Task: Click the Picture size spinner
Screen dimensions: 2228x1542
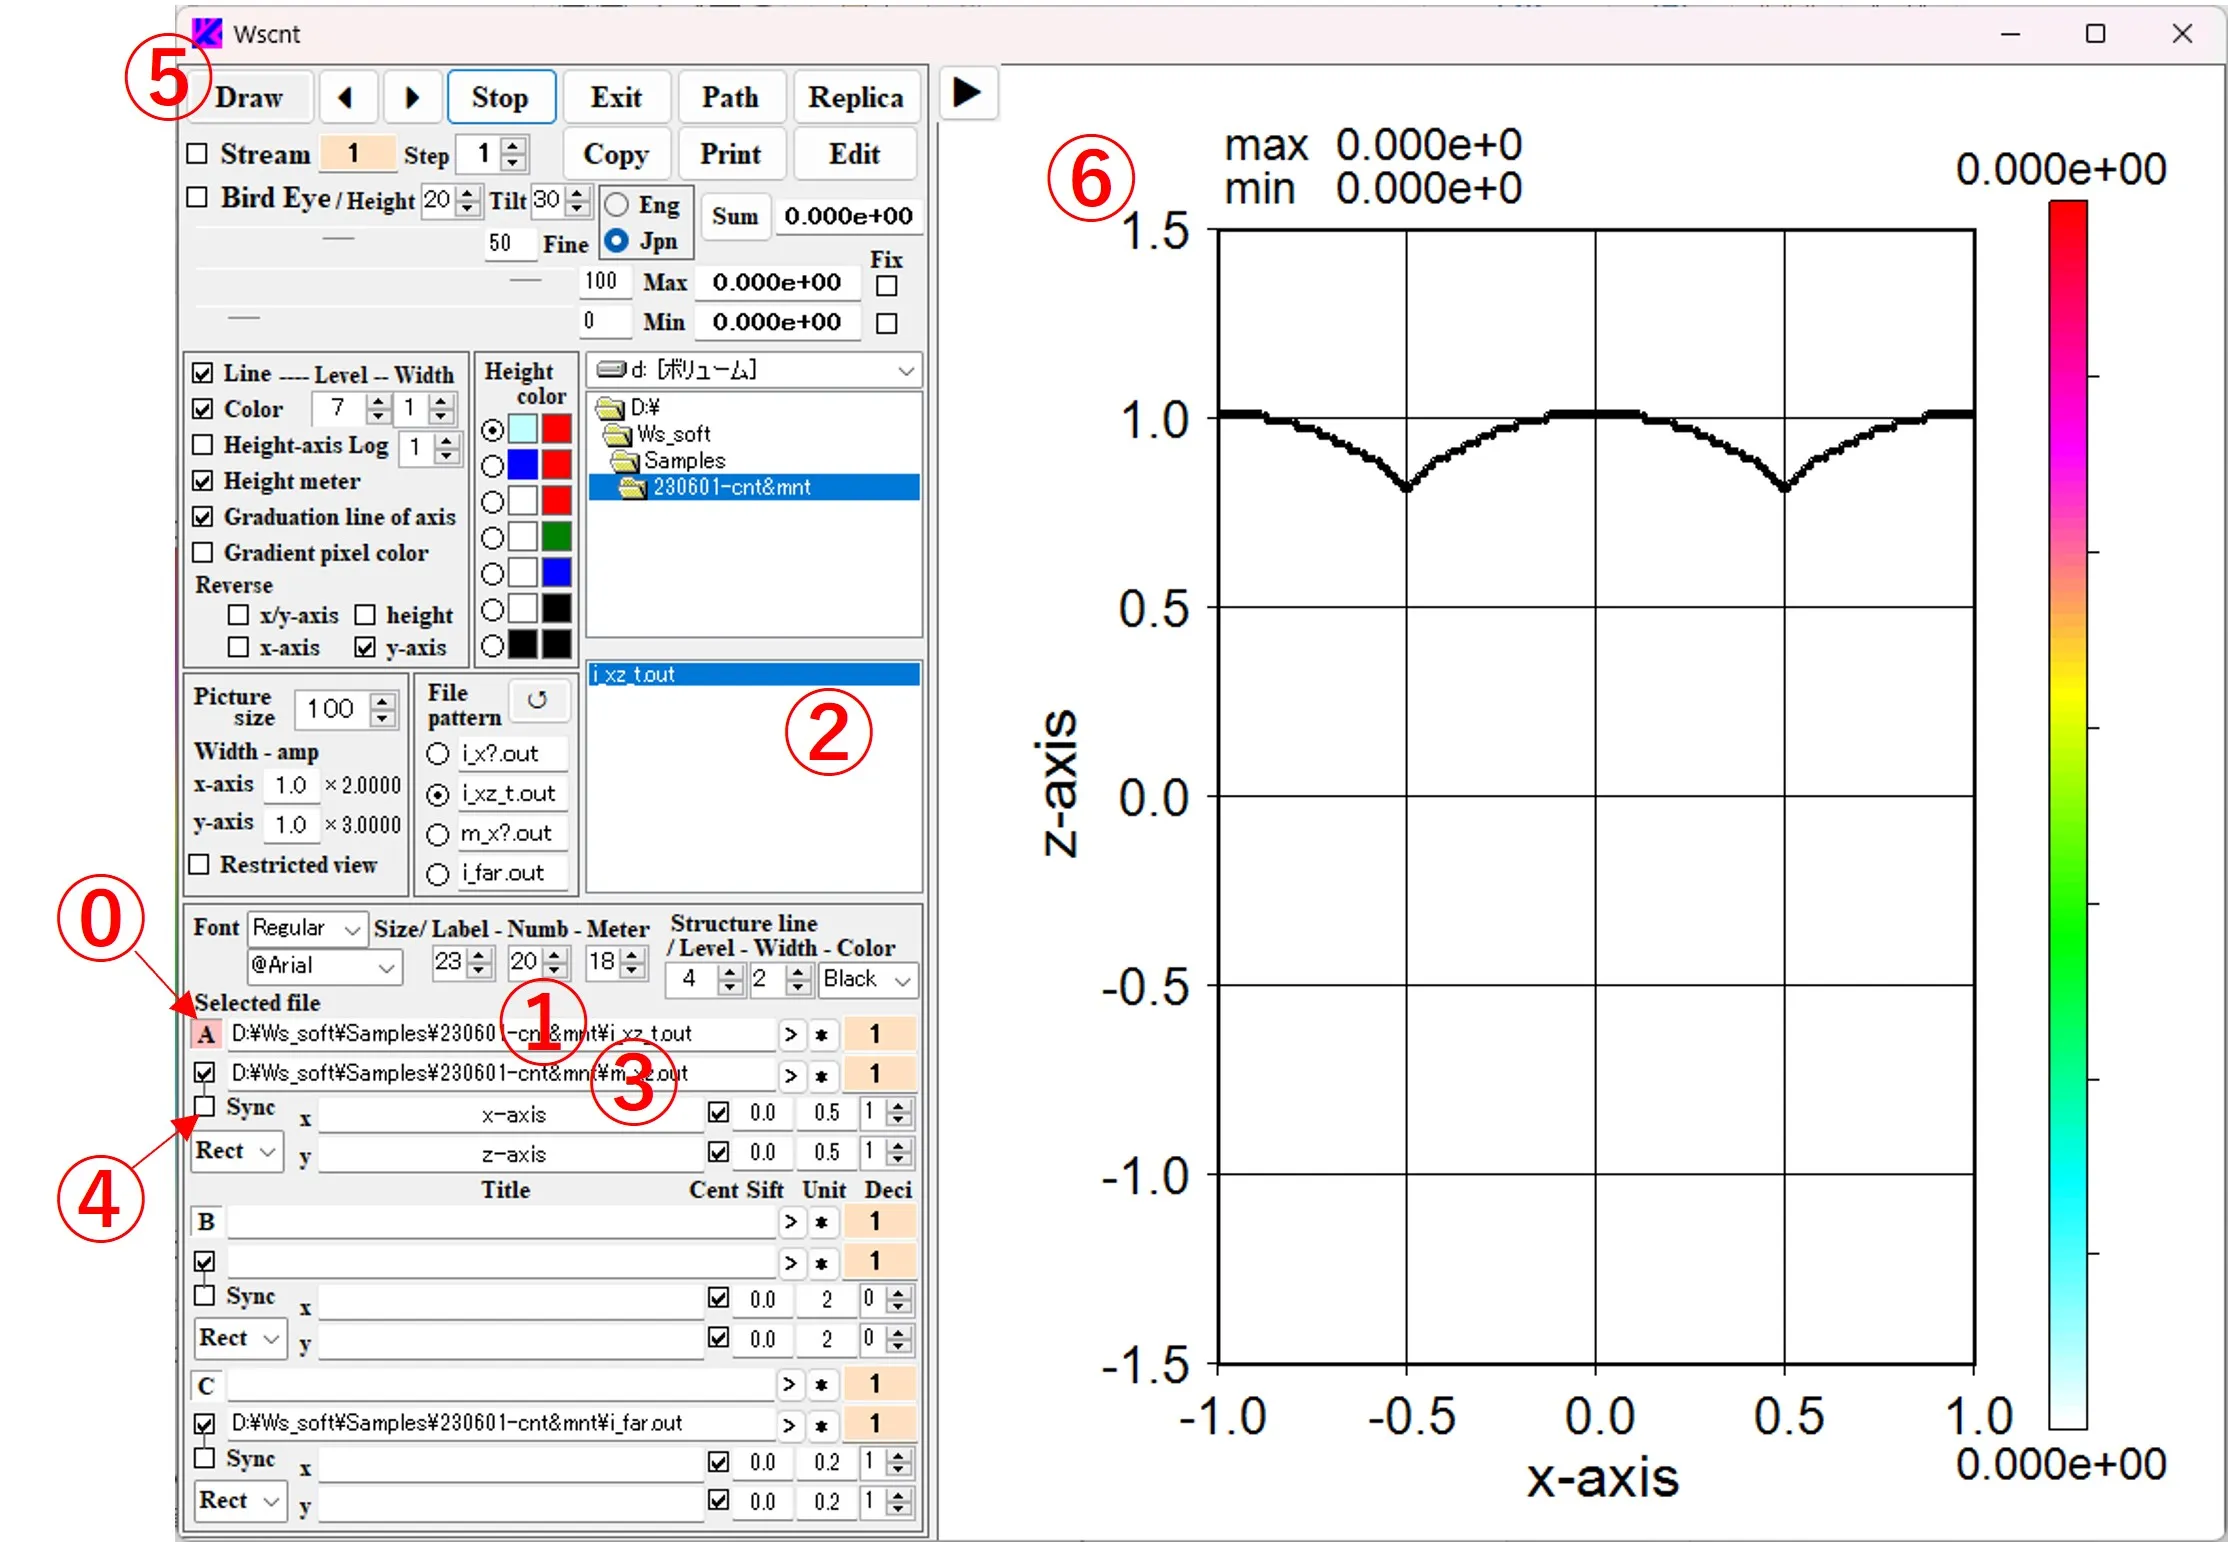Action: pyautogui.click(x=382, y=709)
